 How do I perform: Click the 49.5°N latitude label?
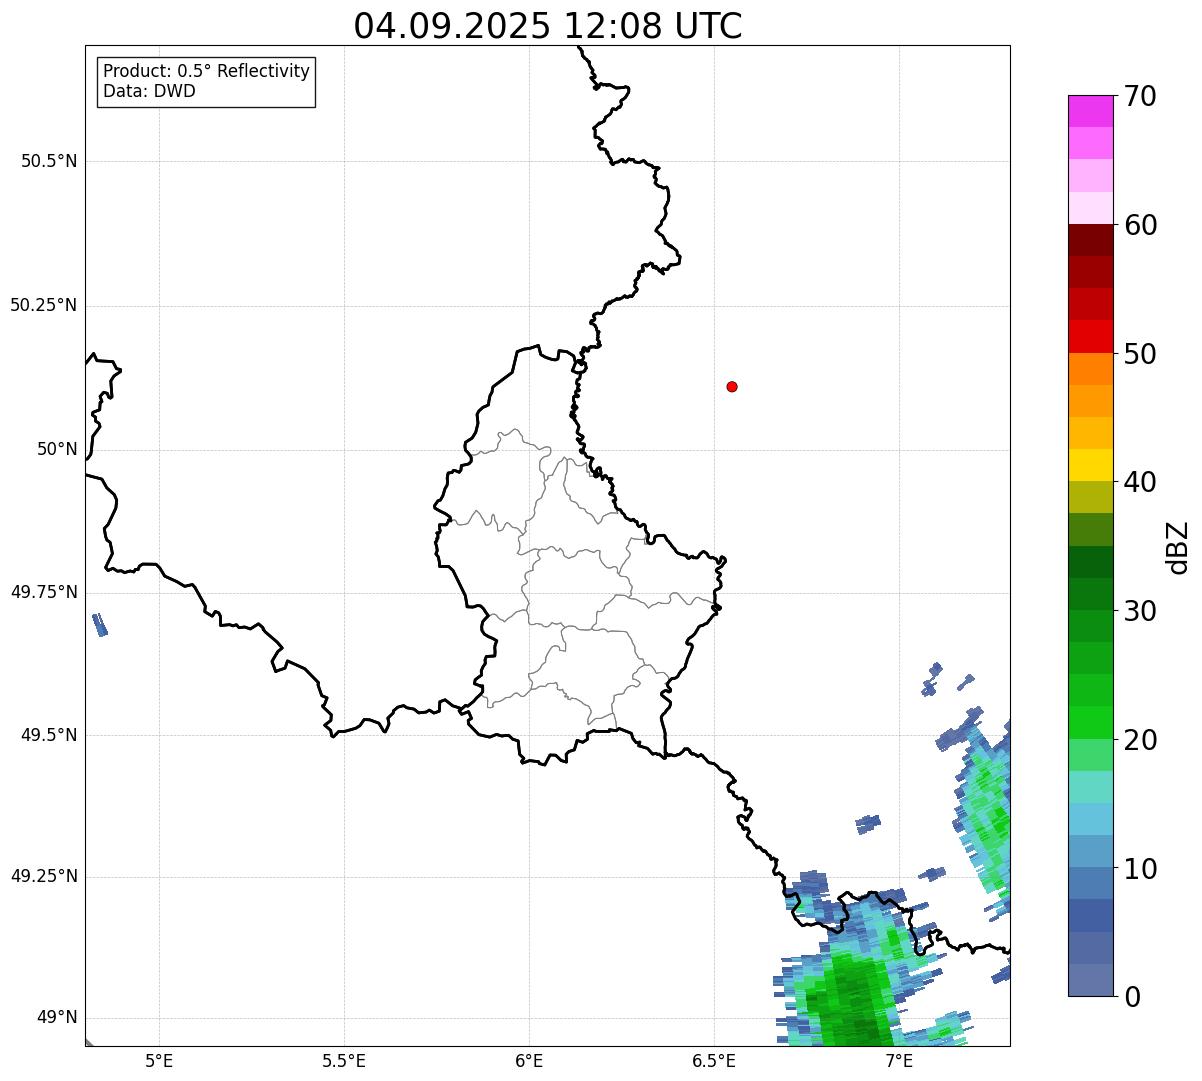coord(49,735)
